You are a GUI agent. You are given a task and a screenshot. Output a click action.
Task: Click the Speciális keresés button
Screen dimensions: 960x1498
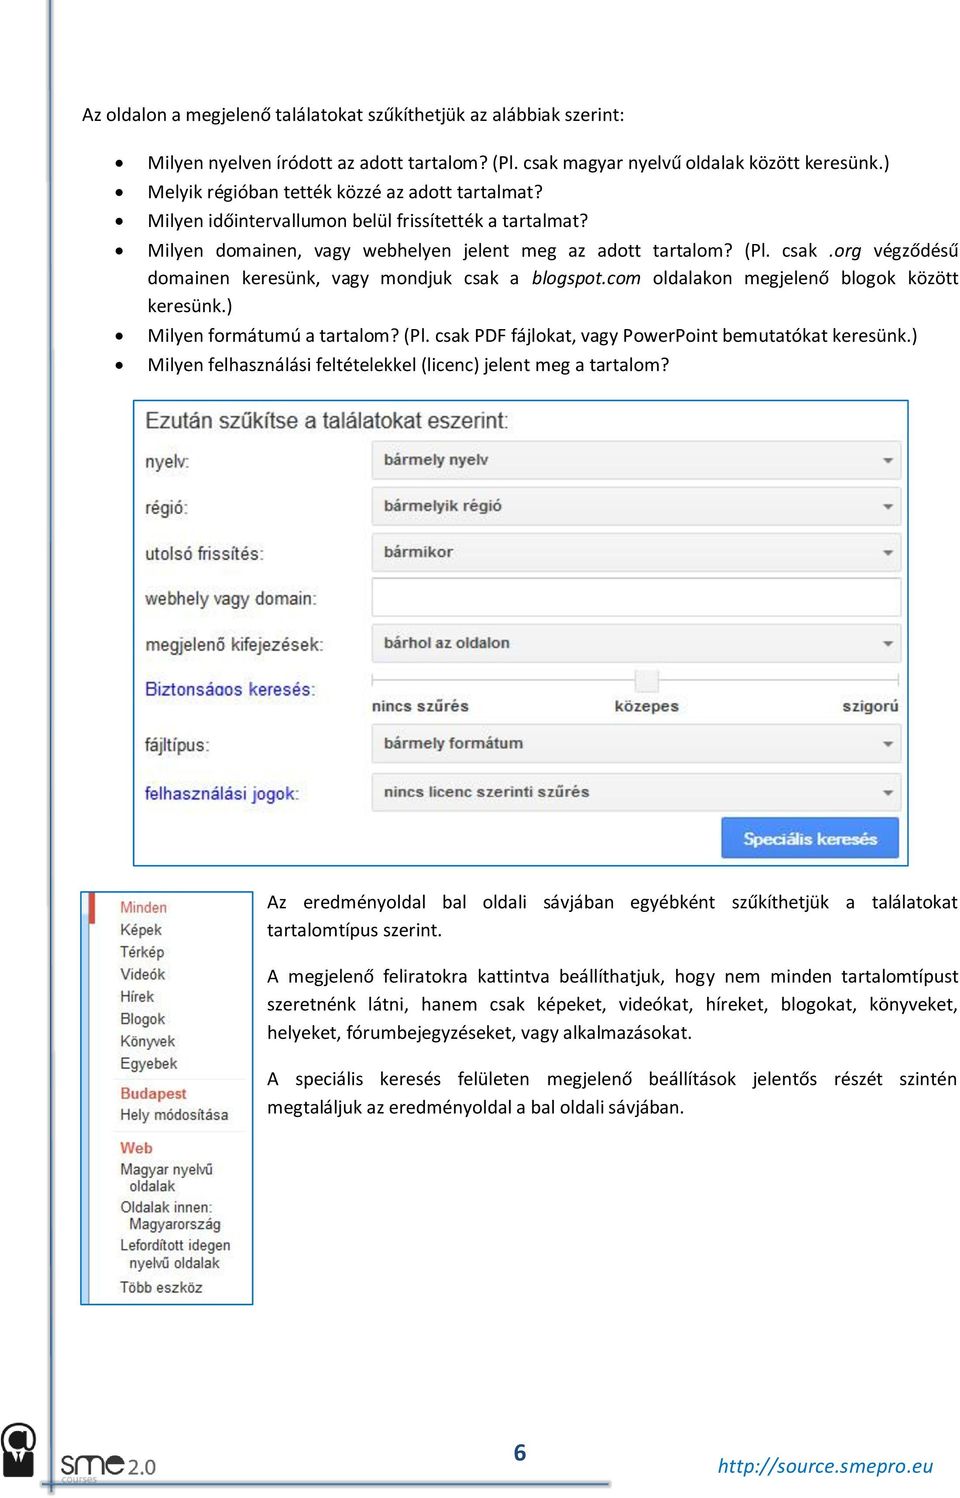coord(810,838)
